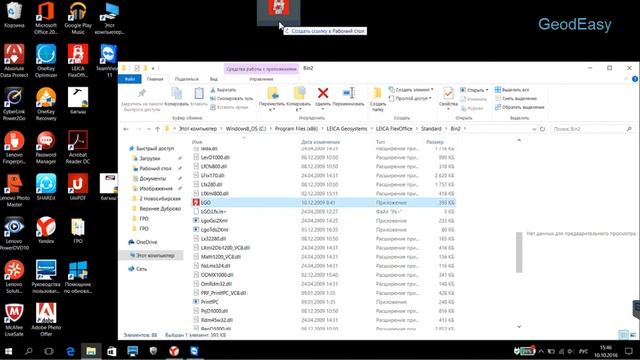The image size is (640, 360).
Task: Click Invert selection (Обратить выделение)
Action: [520, 107]
